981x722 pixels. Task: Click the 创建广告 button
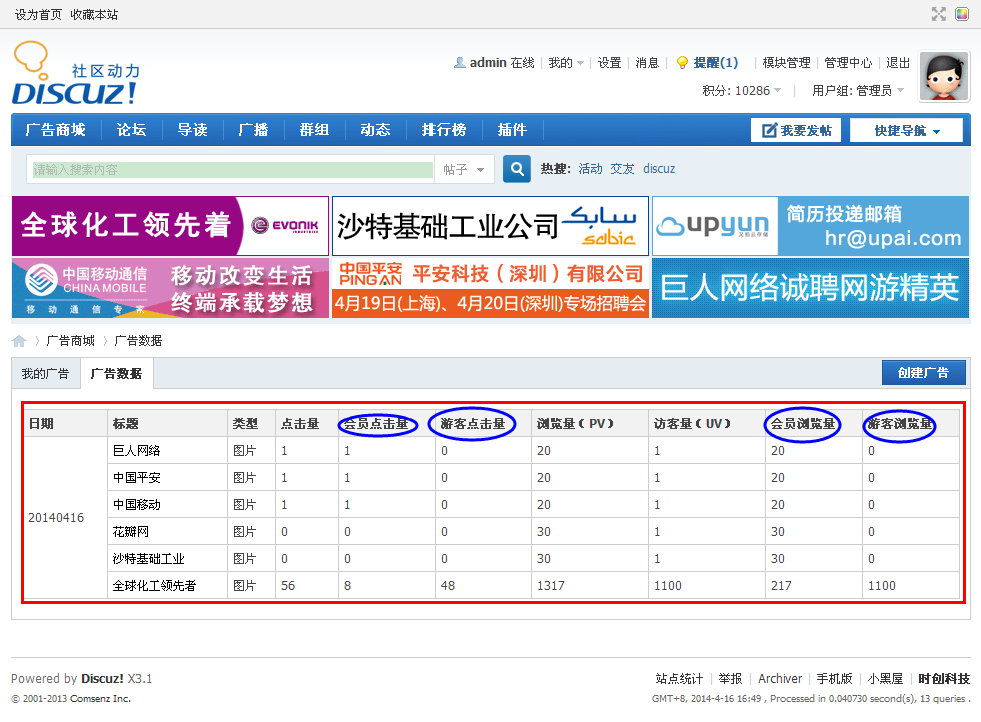tap(923, 373)
